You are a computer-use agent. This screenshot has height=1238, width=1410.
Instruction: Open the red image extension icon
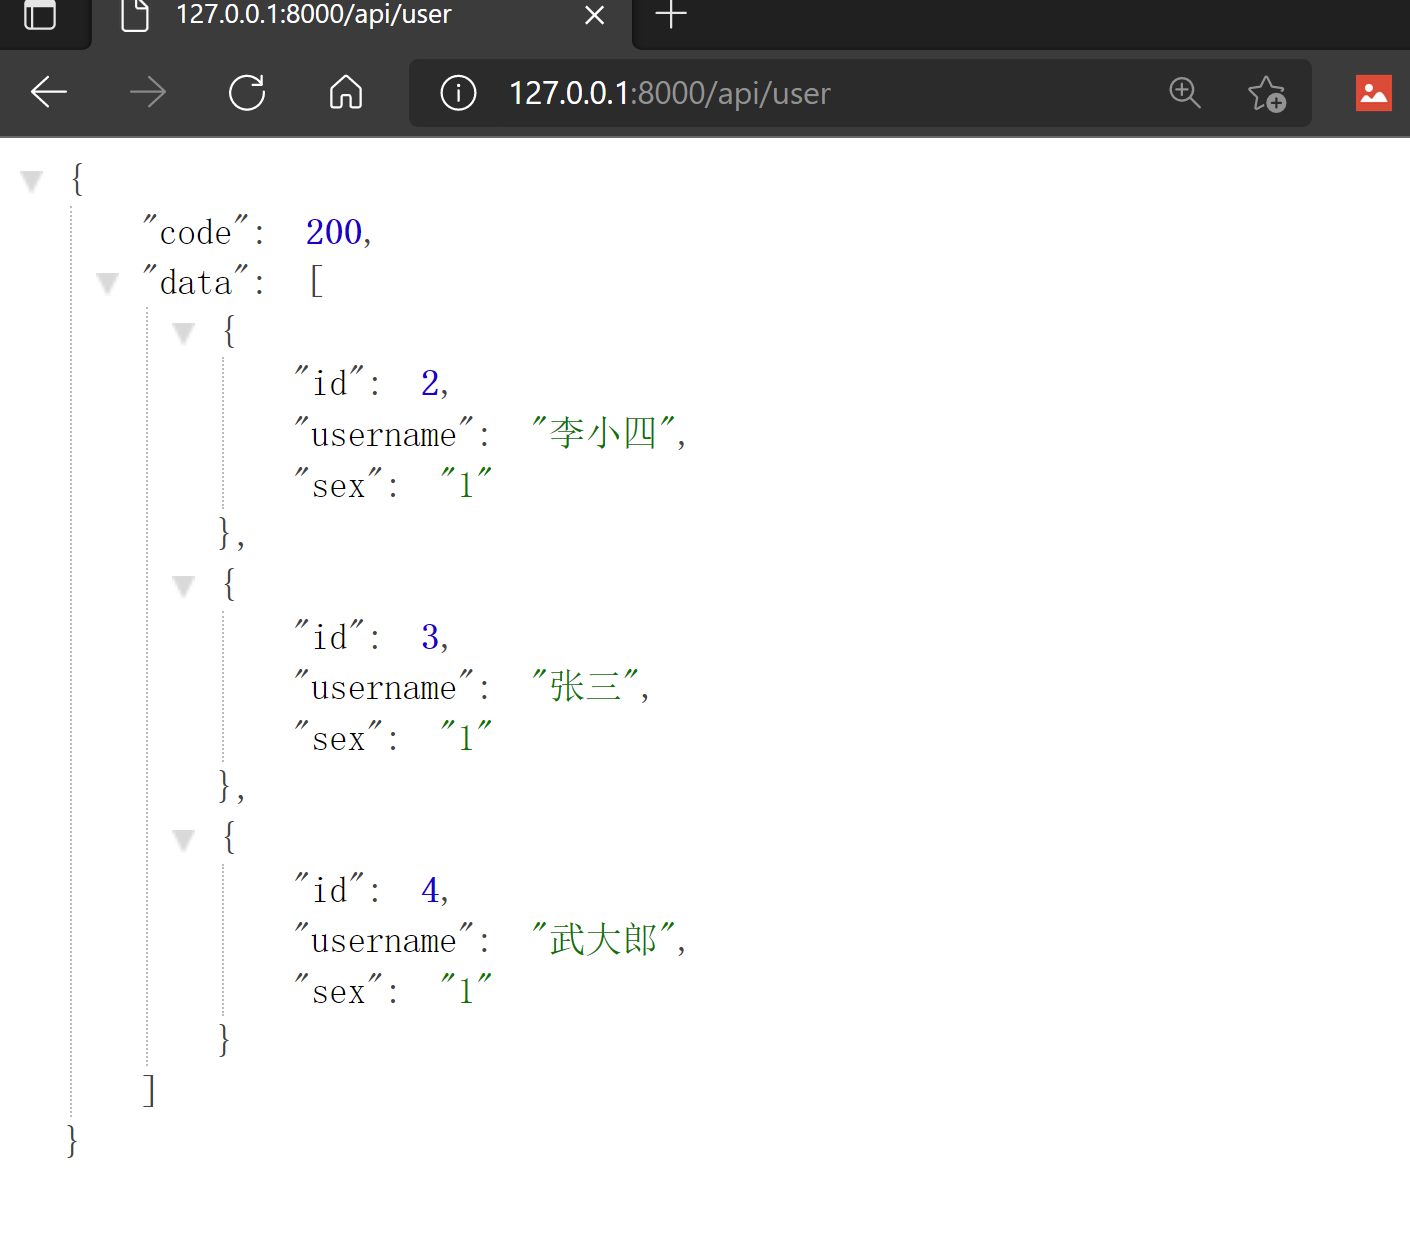point(1373,93)
